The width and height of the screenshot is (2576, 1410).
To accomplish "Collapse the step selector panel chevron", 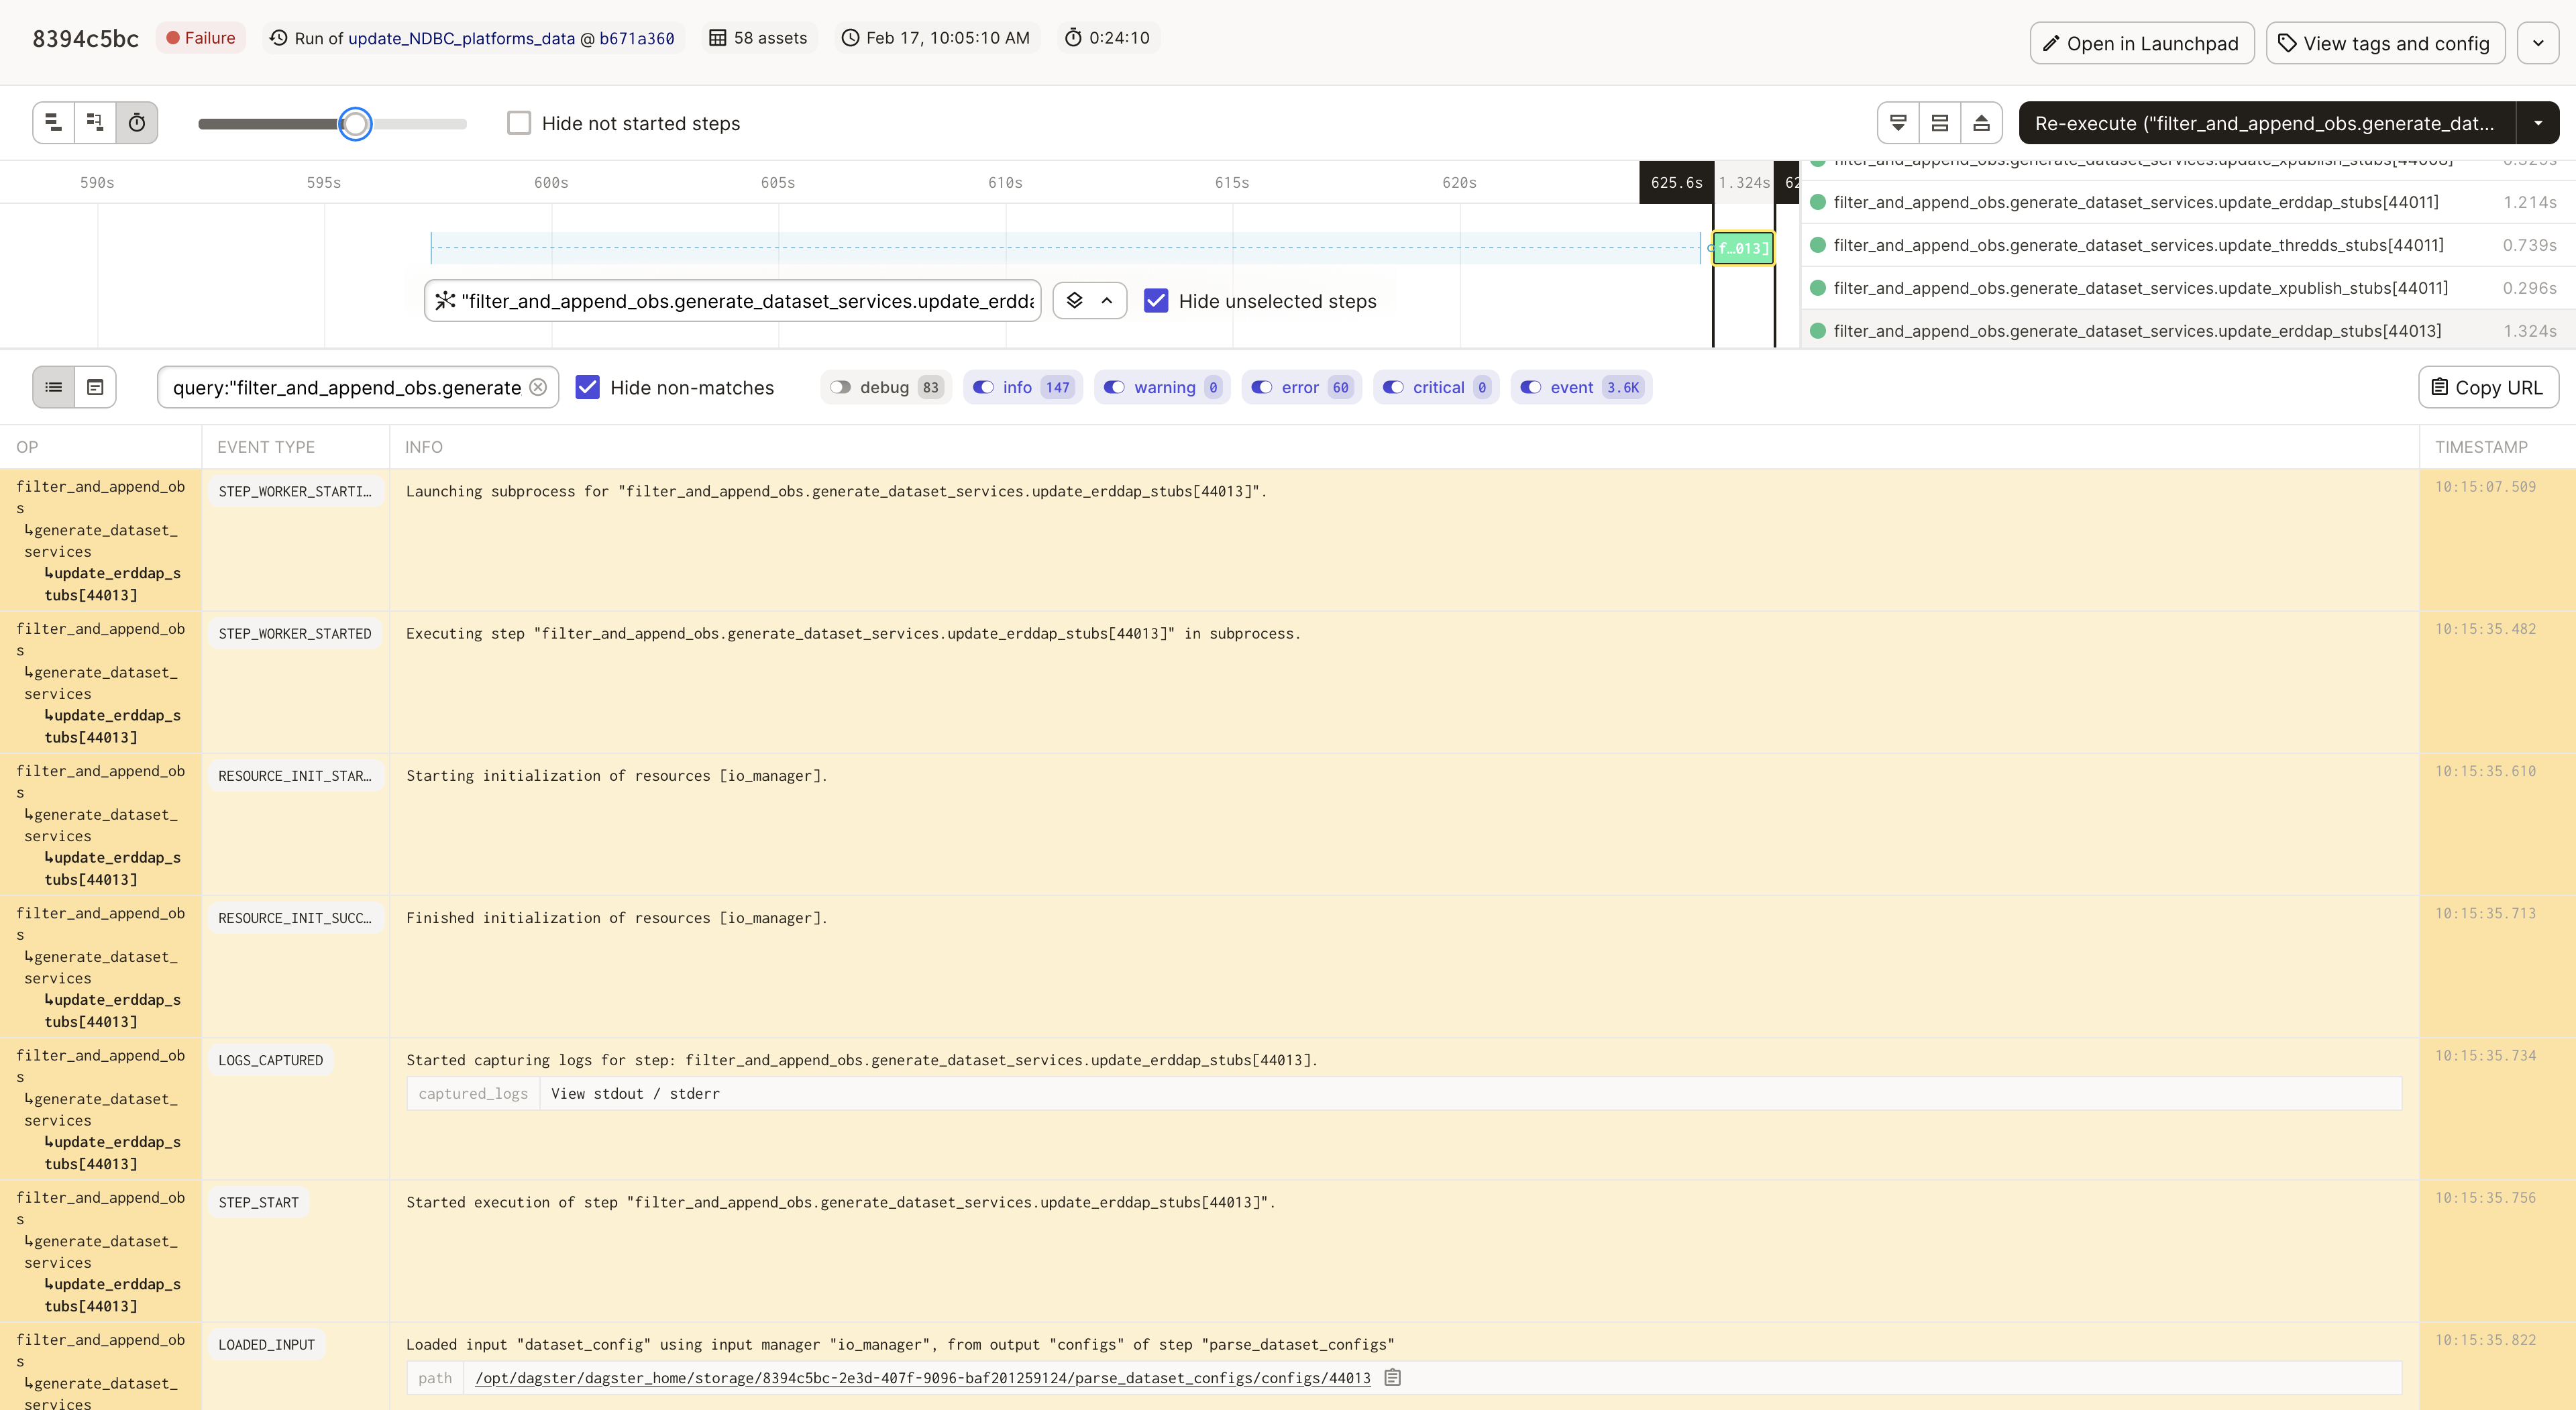I will pos(1106,300).
